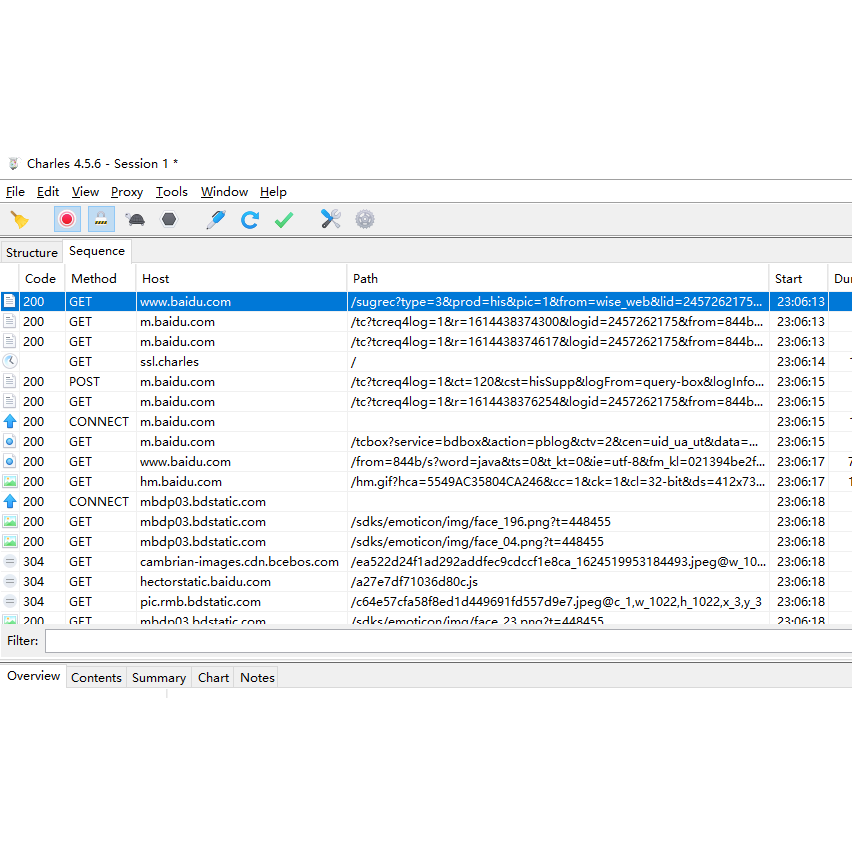Click the Filter input field

448,641
